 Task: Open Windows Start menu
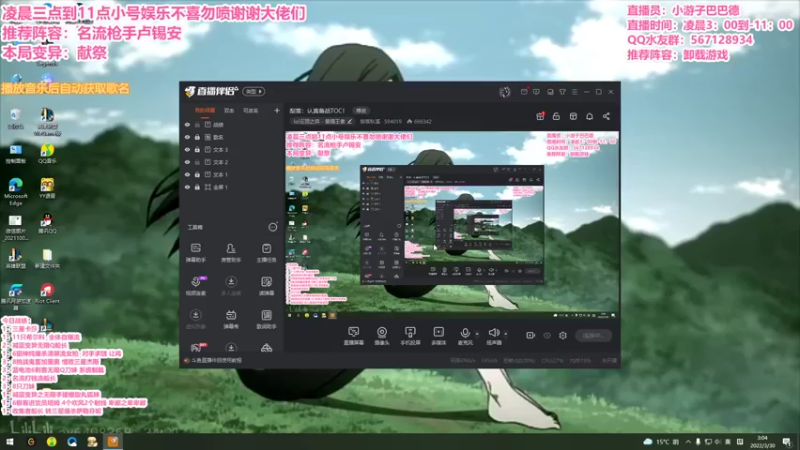(10, 442)
